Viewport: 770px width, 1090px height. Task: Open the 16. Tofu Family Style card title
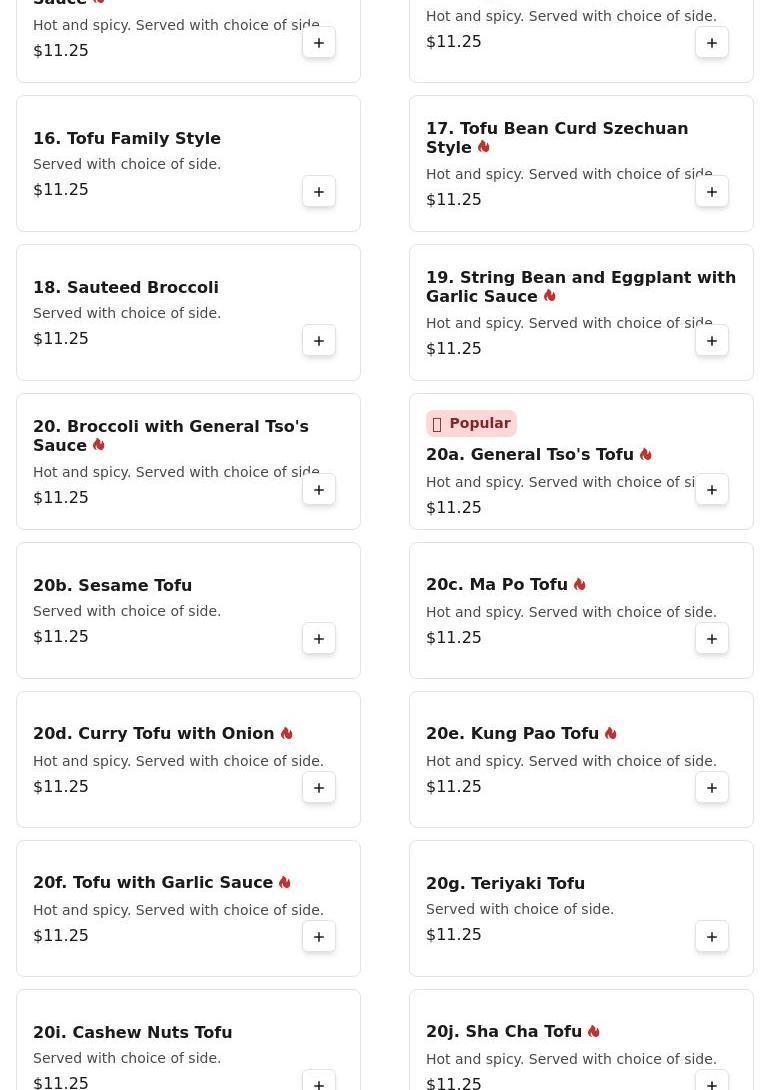(x=127, y=138)
